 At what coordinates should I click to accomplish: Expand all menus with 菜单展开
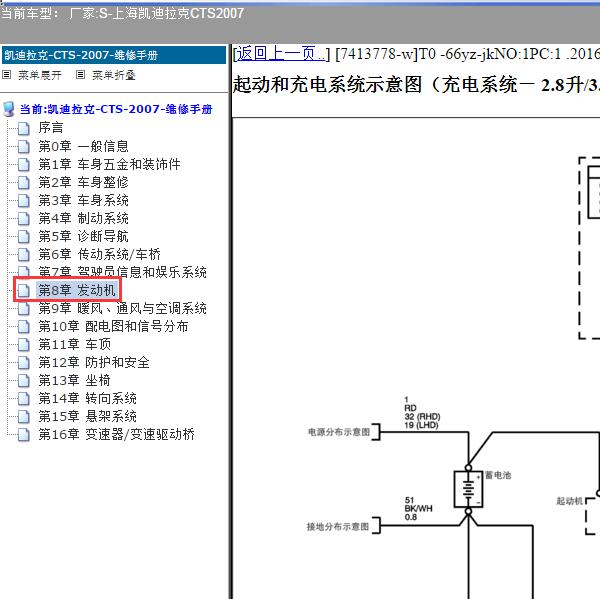40,75
